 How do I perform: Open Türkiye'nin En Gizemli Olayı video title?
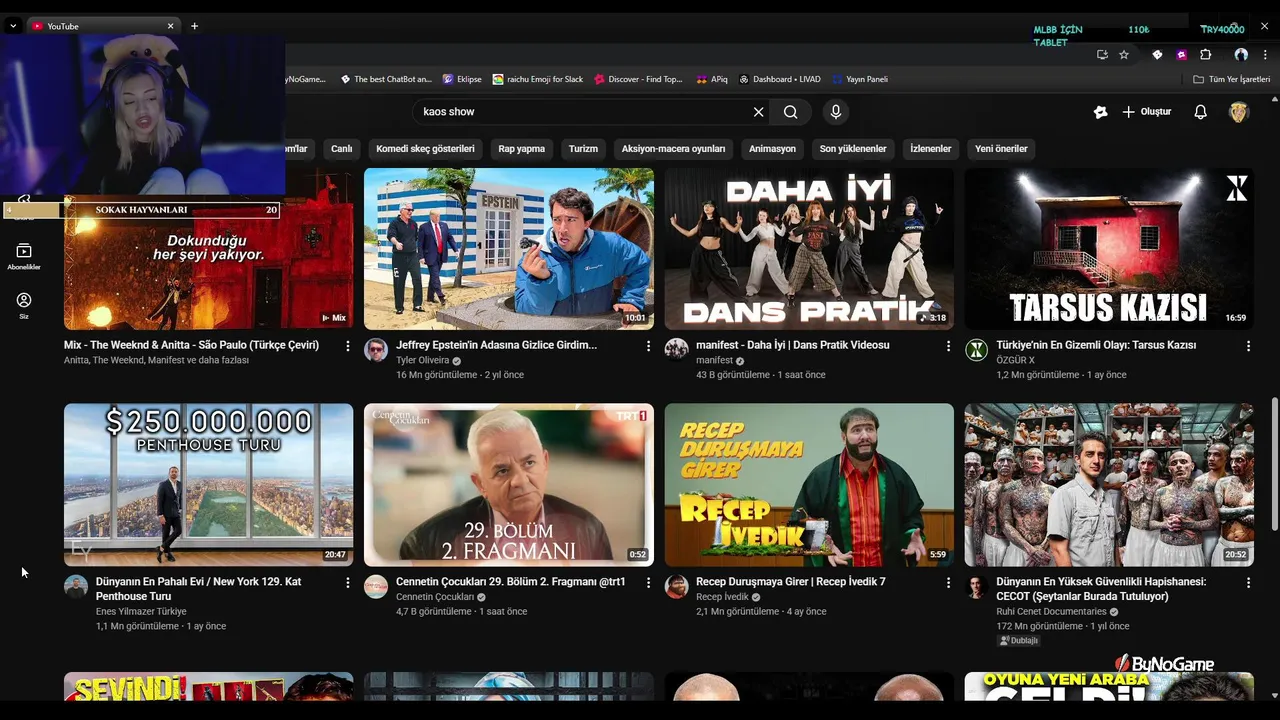pos(1096,345)
